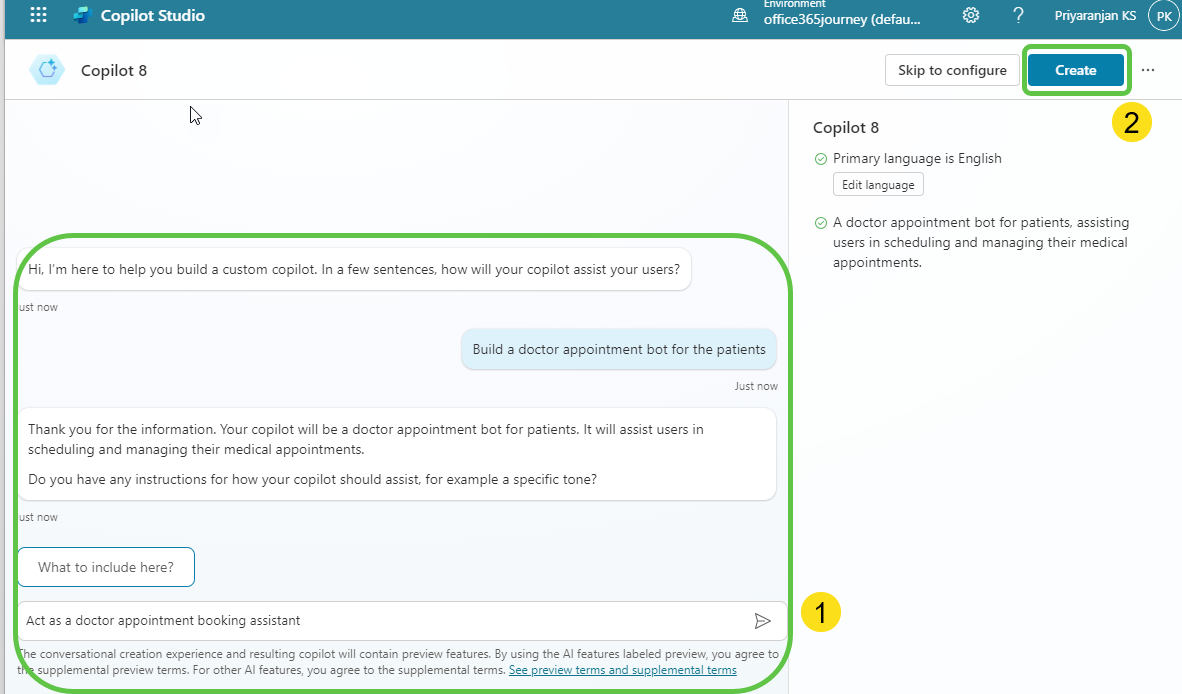Image resolution: width=1182 pixels, height=694 pixels.
Task: Click the Copilot 8 hexagon avatar
Action: [46, 70]
